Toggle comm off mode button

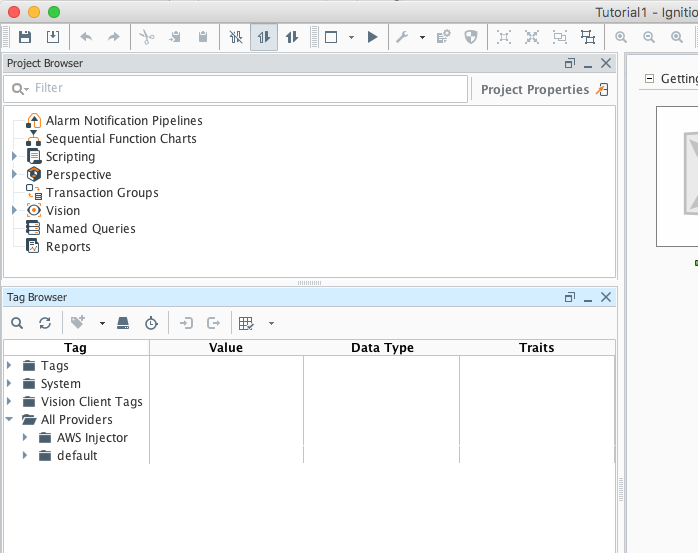tap(236, 37)
